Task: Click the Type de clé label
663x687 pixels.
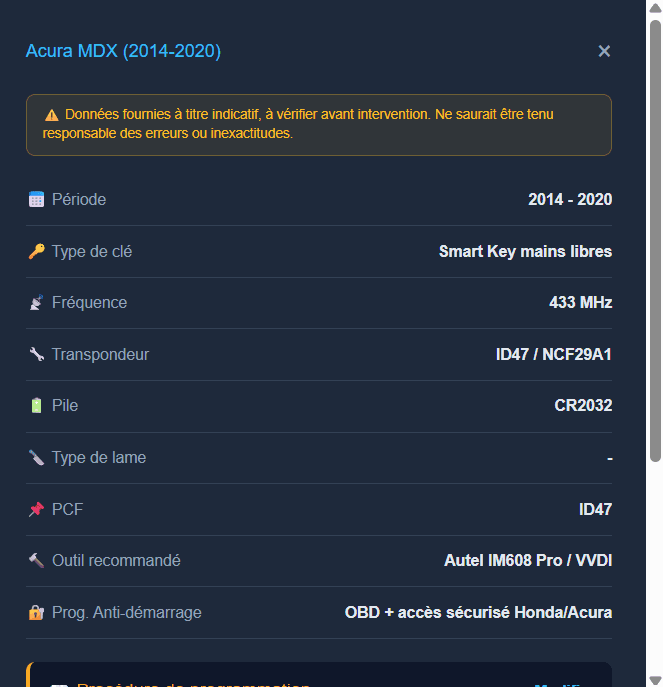Action: [92, 251]
